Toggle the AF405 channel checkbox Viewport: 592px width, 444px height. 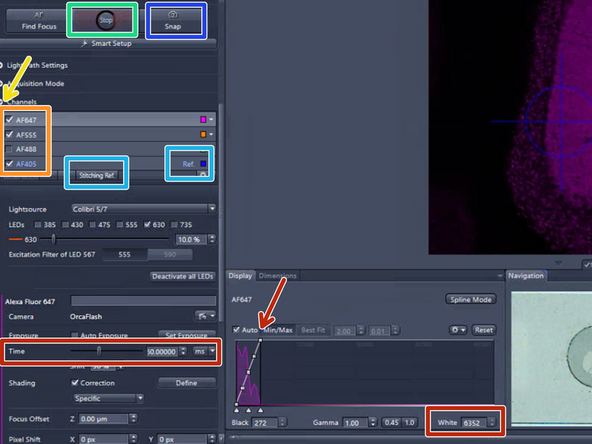click(x=9, y=163)
